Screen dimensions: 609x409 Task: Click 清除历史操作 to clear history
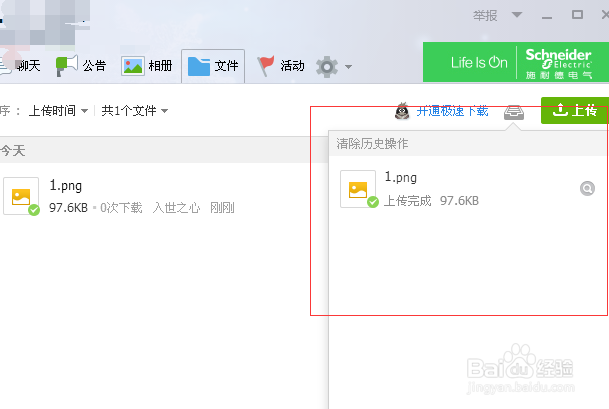coord(372,144)
